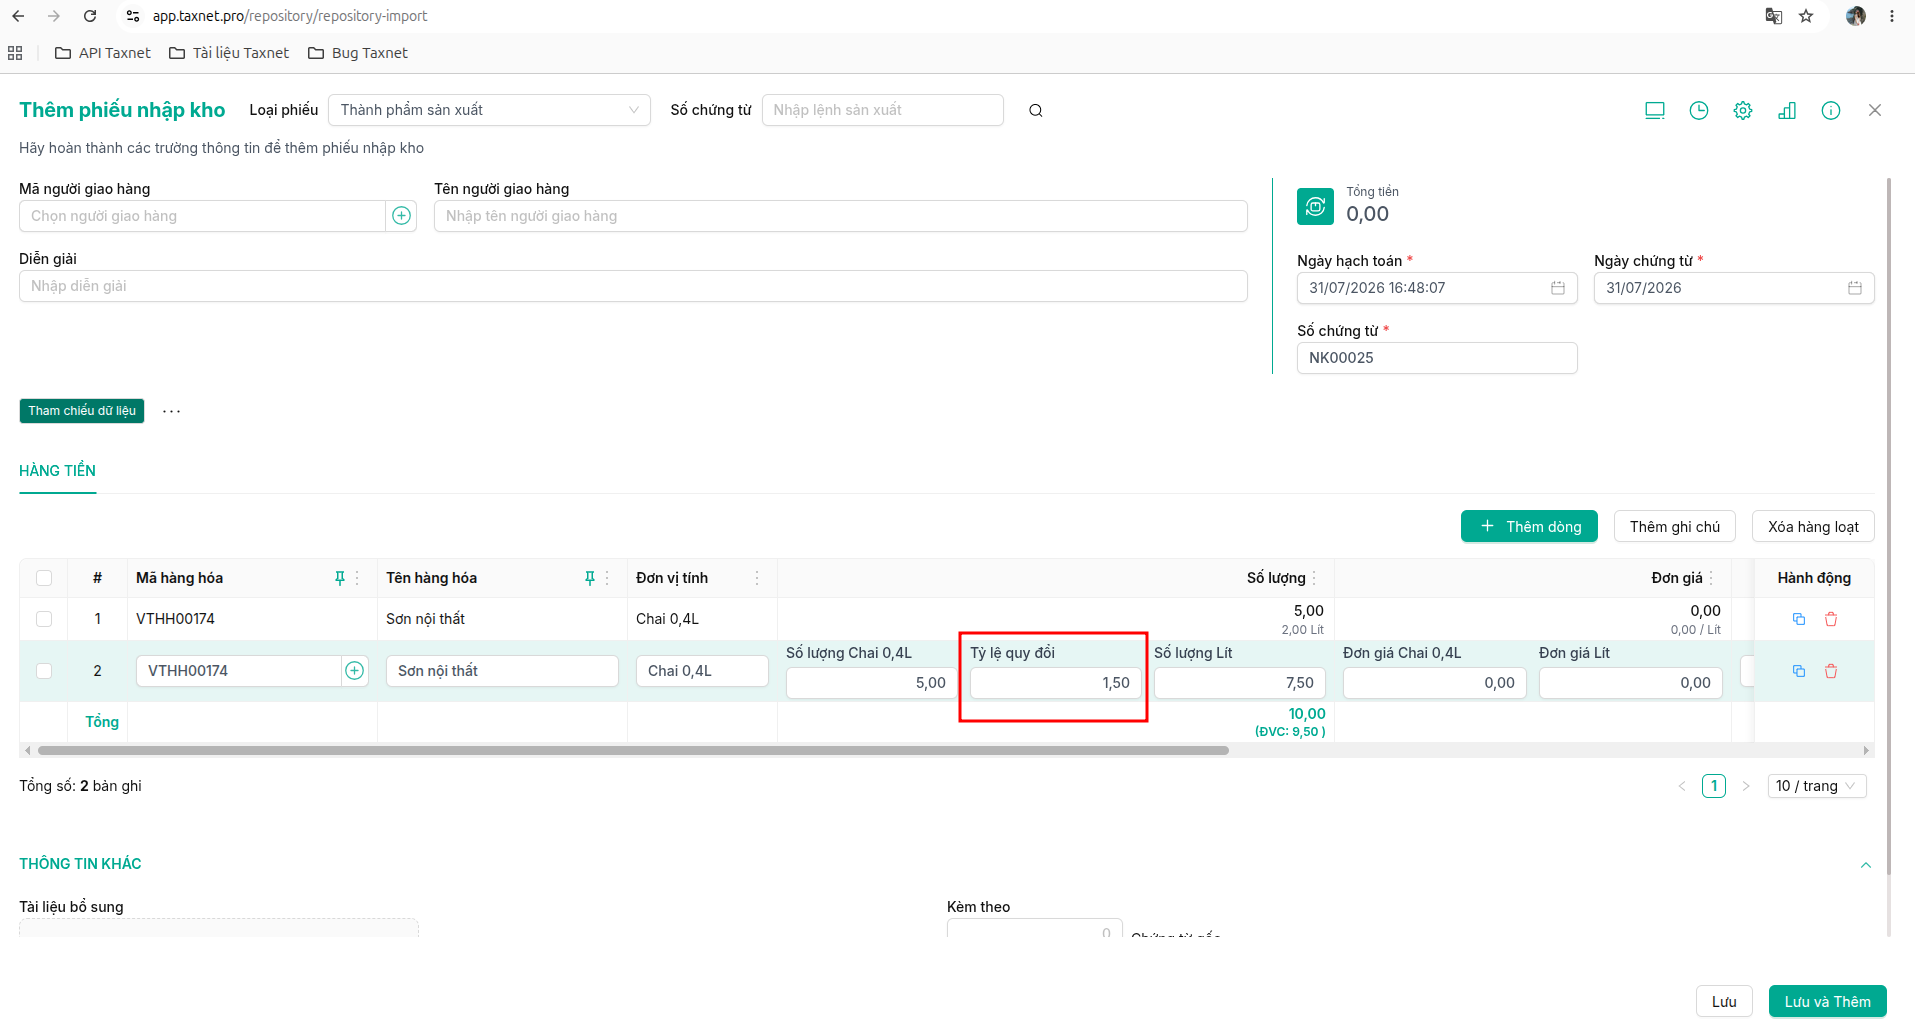The image size is (1915, 1027).
Task: Open the Loại phiếu dropdown
Action: (489, 110)
